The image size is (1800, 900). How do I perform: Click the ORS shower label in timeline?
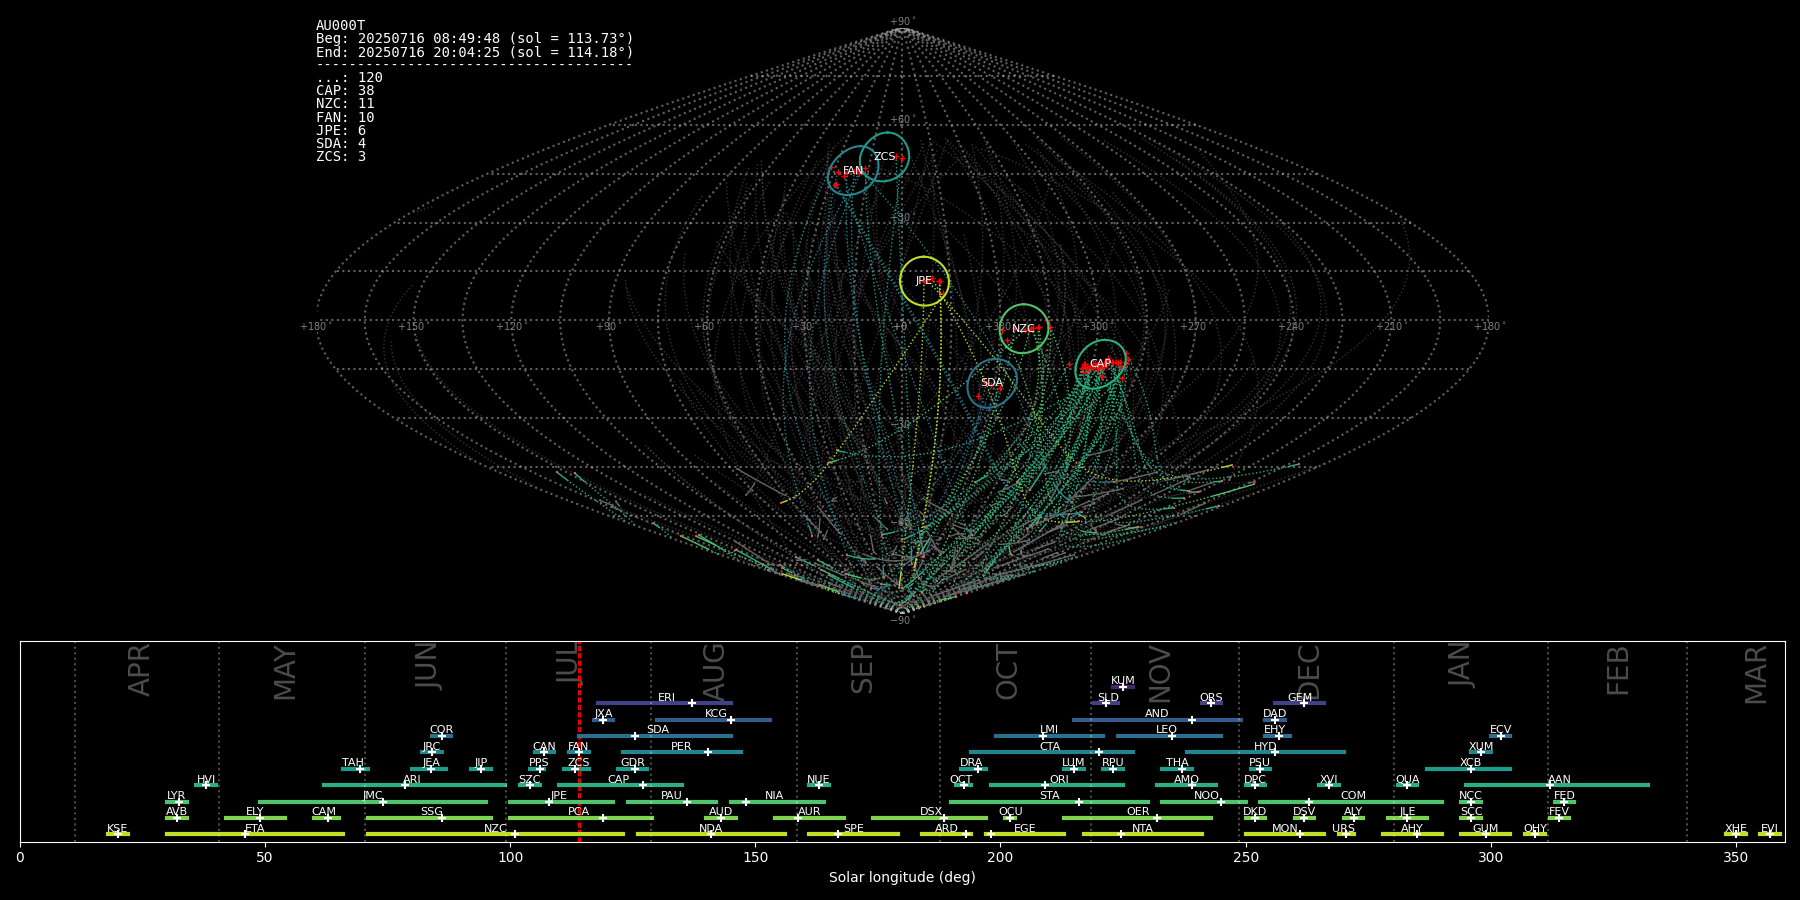coord(1211,698)
